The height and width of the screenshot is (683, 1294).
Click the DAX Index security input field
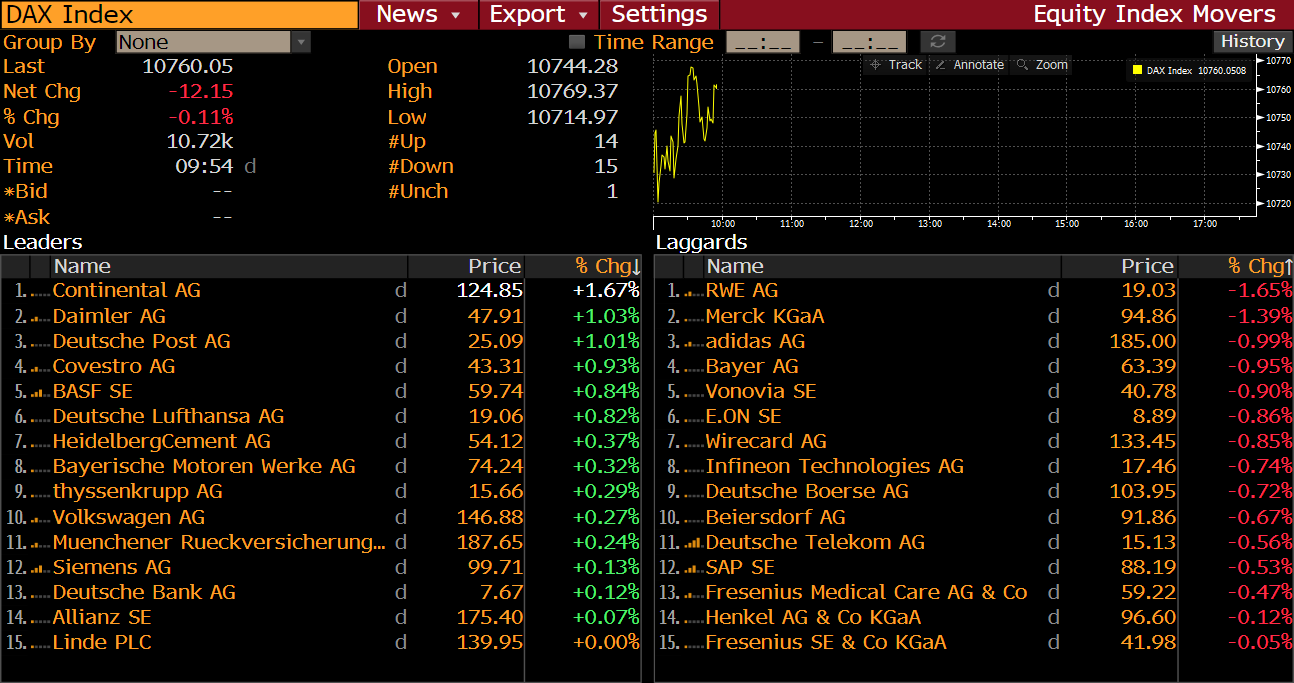[x=180, y=14]
